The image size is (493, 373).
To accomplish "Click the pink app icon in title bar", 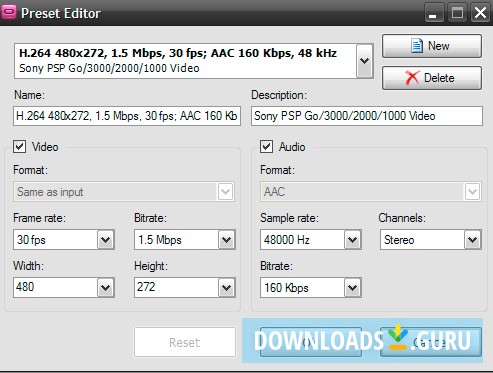I will click(x=9, y=12).
